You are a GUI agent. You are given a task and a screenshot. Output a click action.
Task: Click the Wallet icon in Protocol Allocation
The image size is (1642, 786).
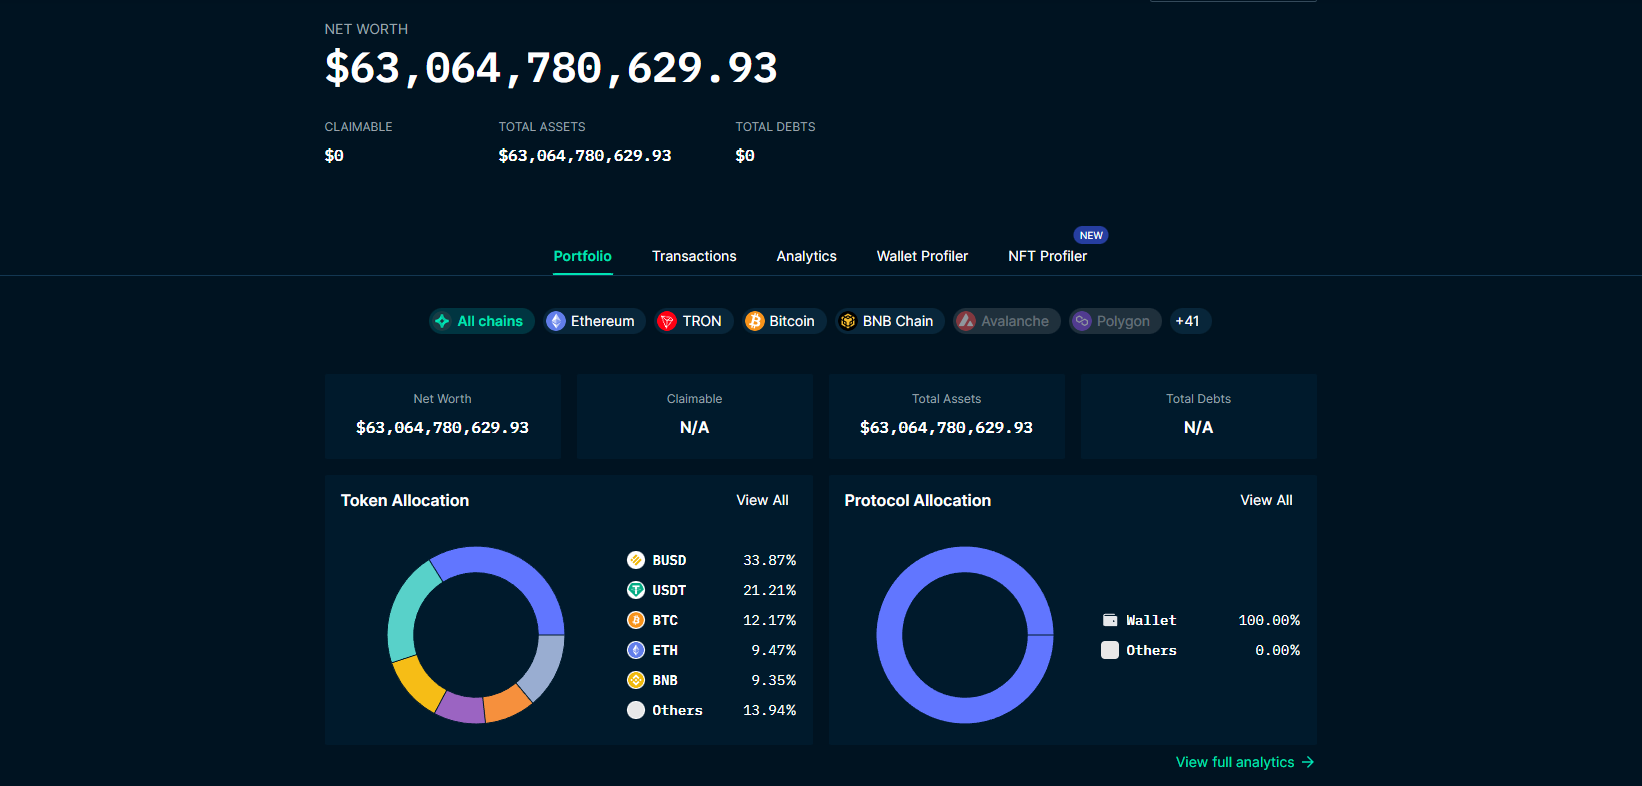coord(1110,620)
